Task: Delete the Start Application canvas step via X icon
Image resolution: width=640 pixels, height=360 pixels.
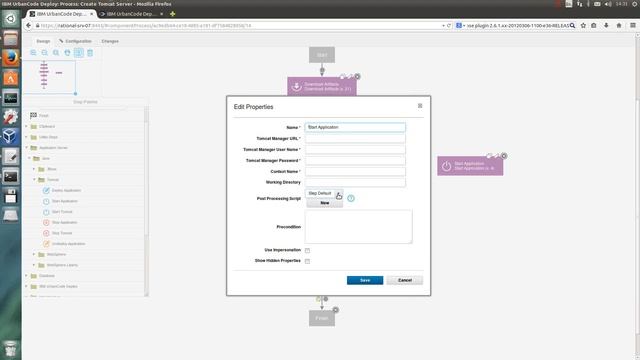Action: click(x=504, y=156)
